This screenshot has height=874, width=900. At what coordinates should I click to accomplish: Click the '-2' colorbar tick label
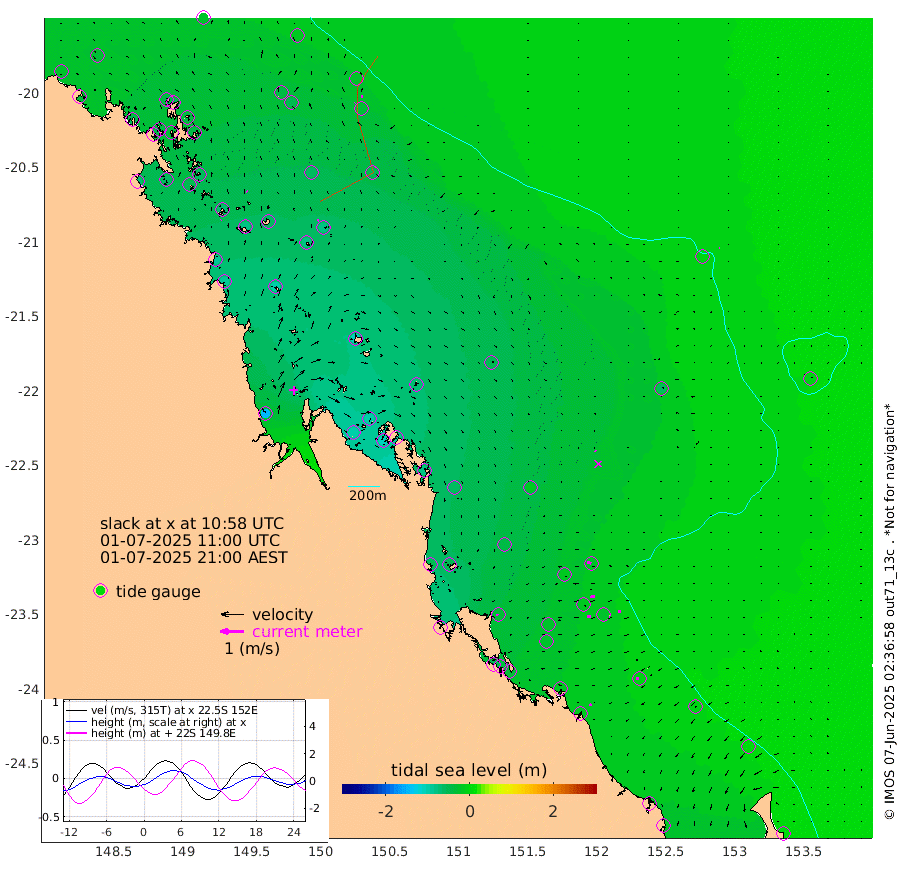pos(385,811)
